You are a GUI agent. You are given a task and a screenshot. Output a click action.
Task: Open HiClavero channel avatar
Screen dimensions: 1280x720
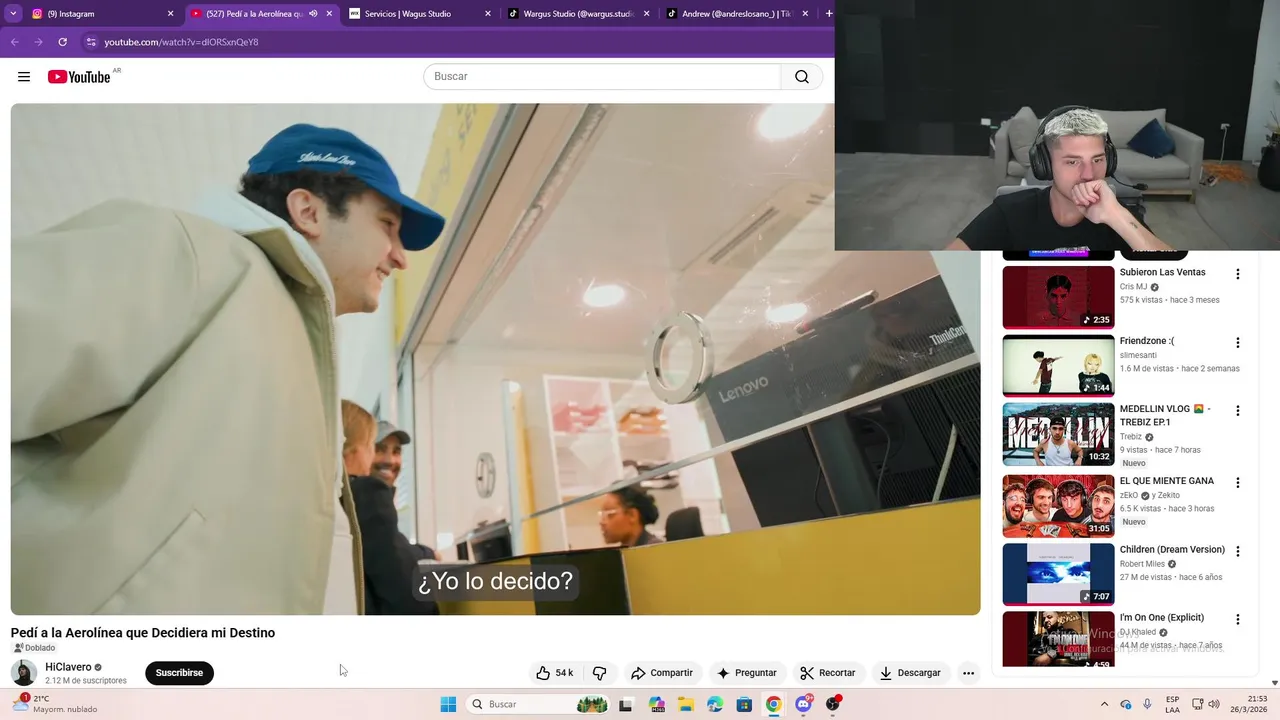24,673
